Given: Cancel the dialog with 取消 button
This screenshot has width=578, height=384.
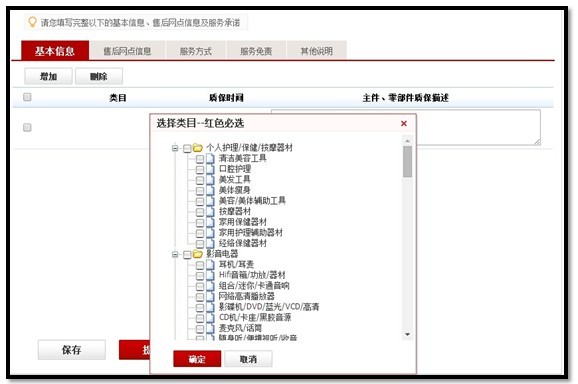Looking at the screenshot, I should click(x=248, y=359).
